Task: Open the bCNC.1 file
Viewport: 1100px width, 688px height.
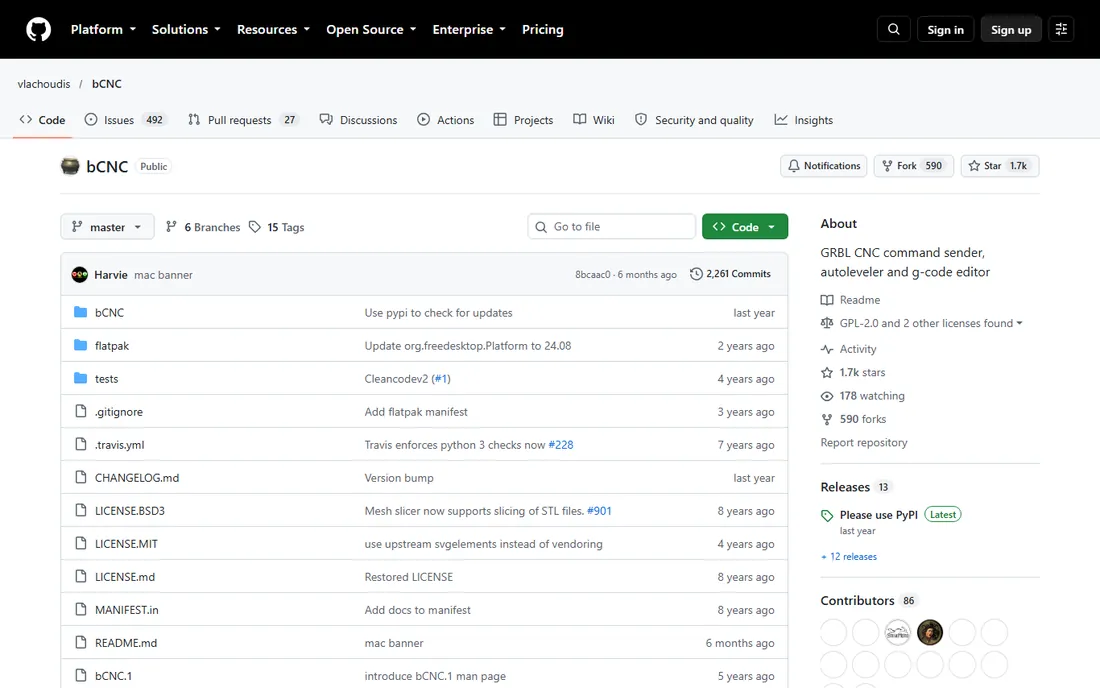Action: (x=113, y=675)
